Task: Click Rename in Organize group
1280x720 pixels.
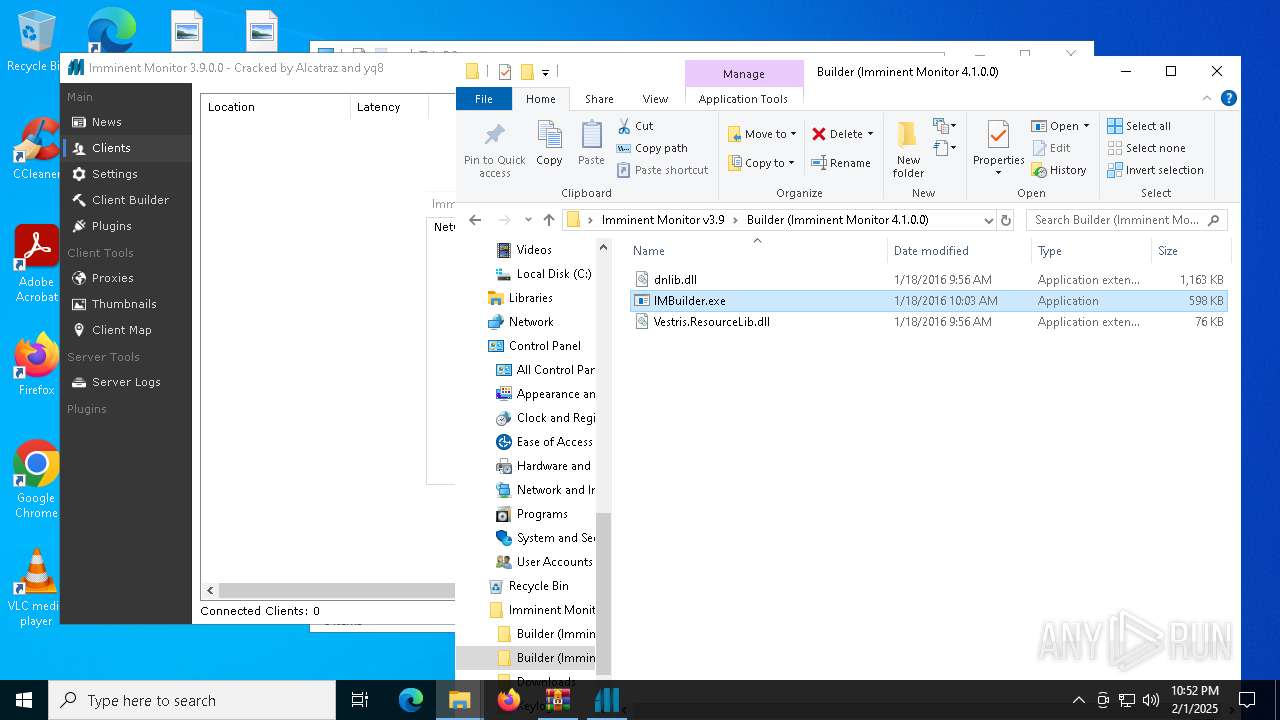Action: (x=840, y=163)
